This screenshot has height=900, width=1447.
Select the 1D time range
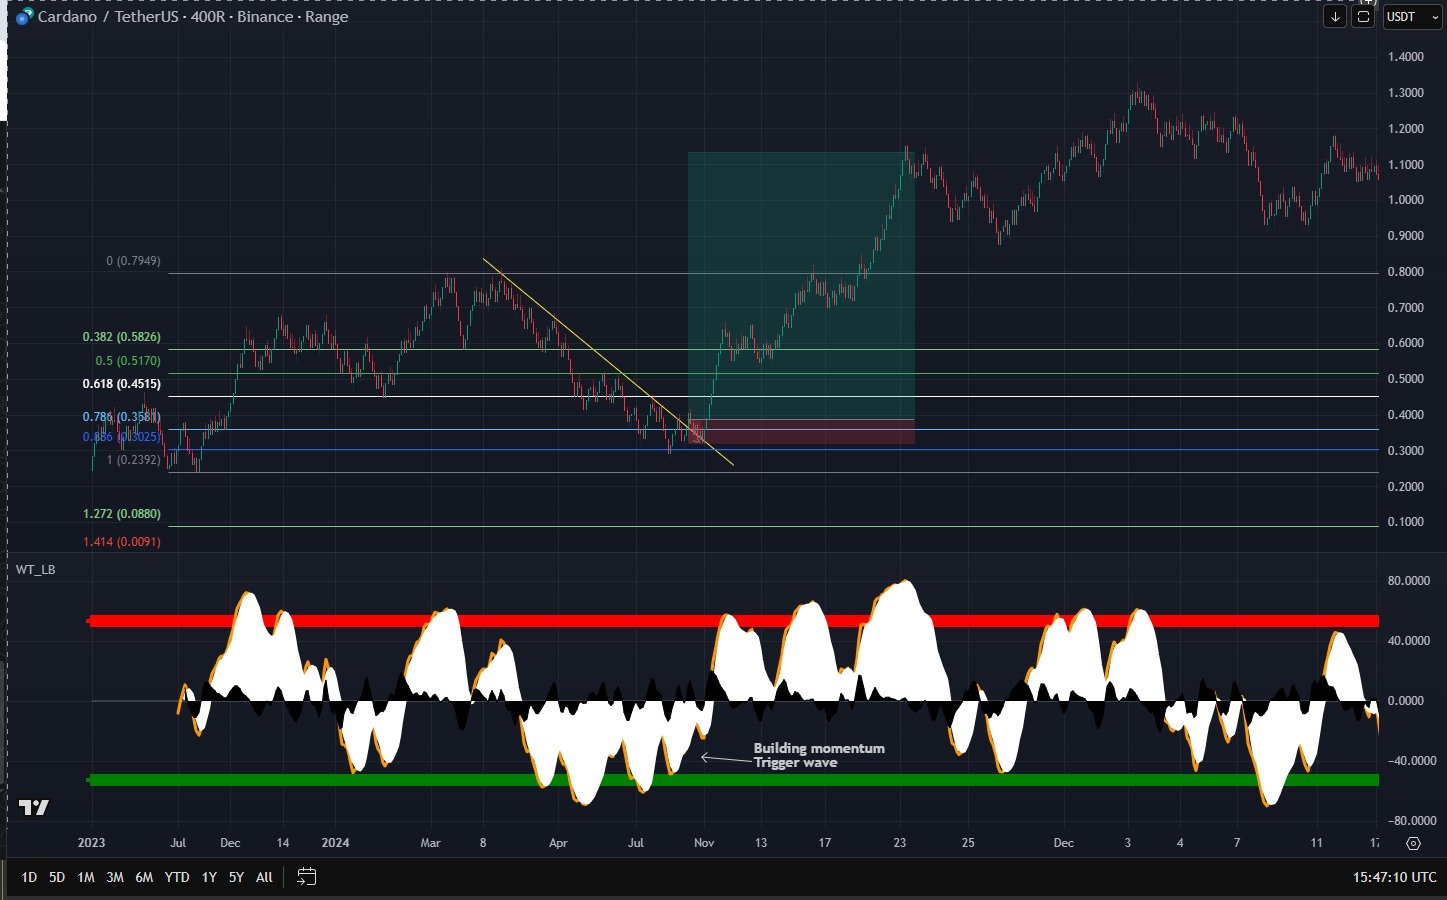pyautogui.click(x=29, y=877)
